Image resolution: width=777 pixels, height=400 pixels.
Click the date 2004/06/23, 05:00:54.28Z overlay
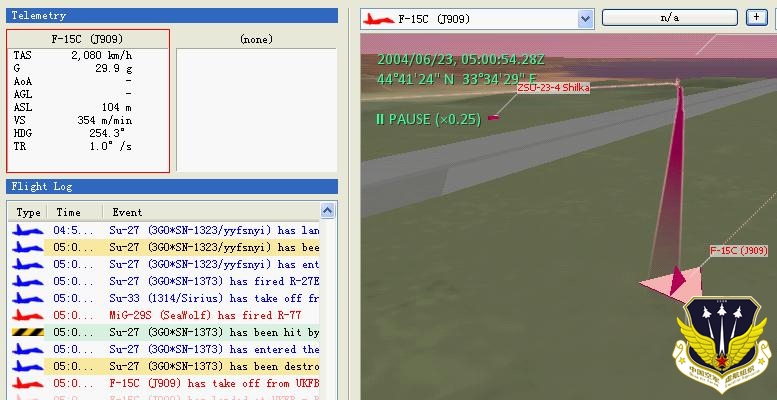click(461, 60)
